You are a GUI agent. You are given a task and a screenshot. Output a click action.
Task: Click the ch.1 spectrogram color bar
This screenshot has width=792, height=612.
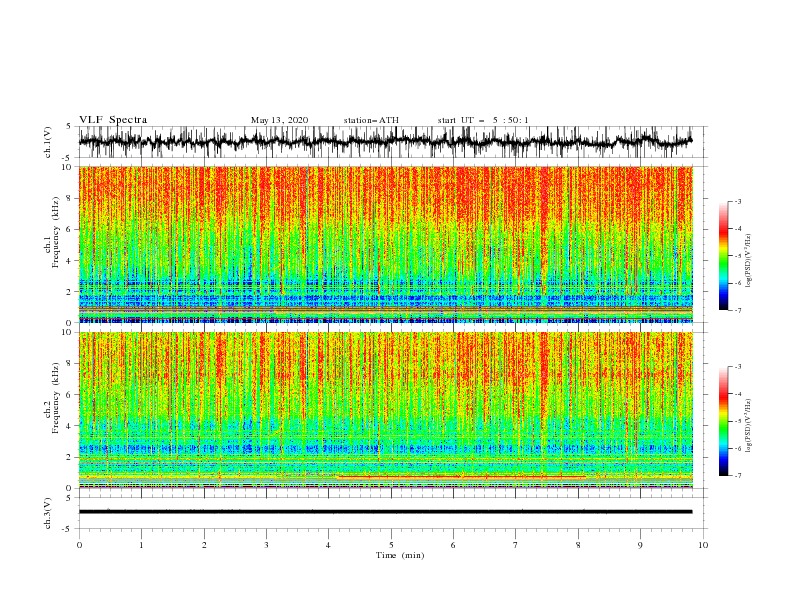pyautogui.click(x=723, y=256)
